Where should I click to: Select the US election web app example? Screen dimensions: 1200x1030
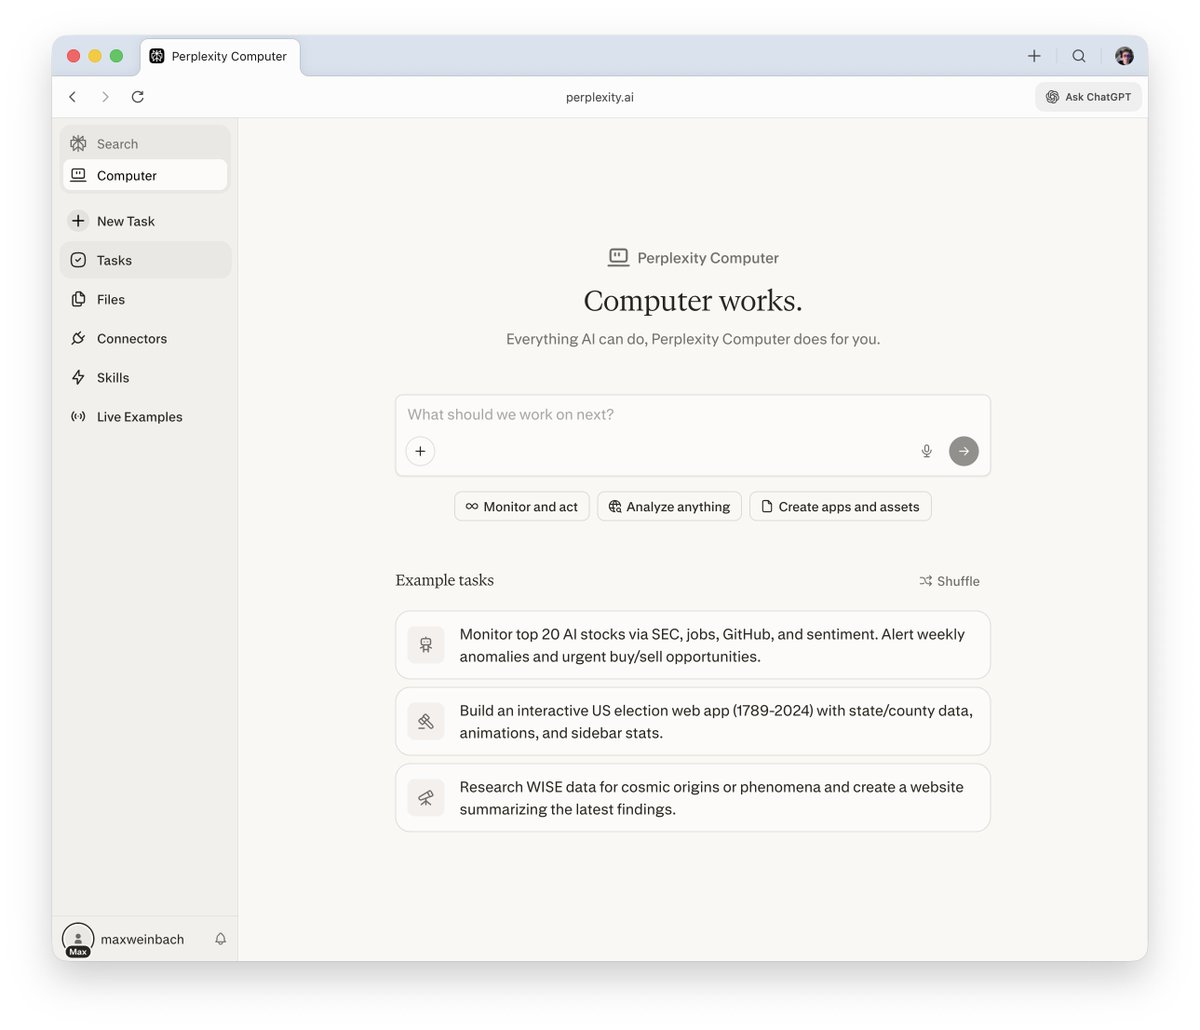tap(693, 721)
